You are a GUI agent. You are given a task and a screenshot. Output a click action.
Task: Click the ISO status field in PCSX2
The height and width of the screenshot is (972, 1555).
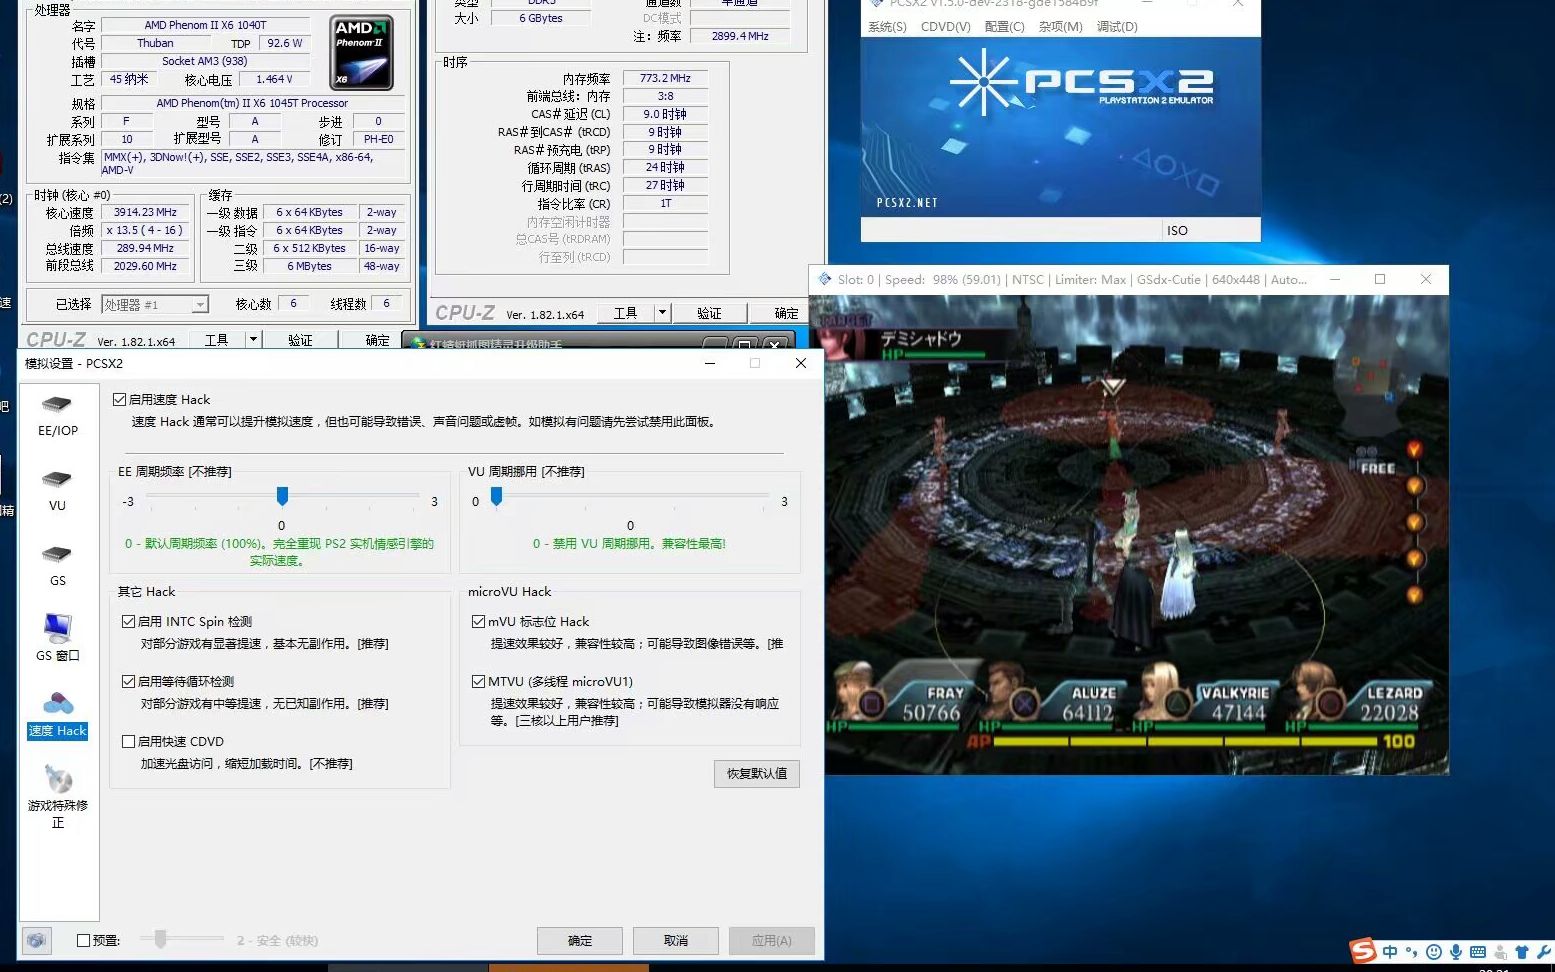point(1211,230)
